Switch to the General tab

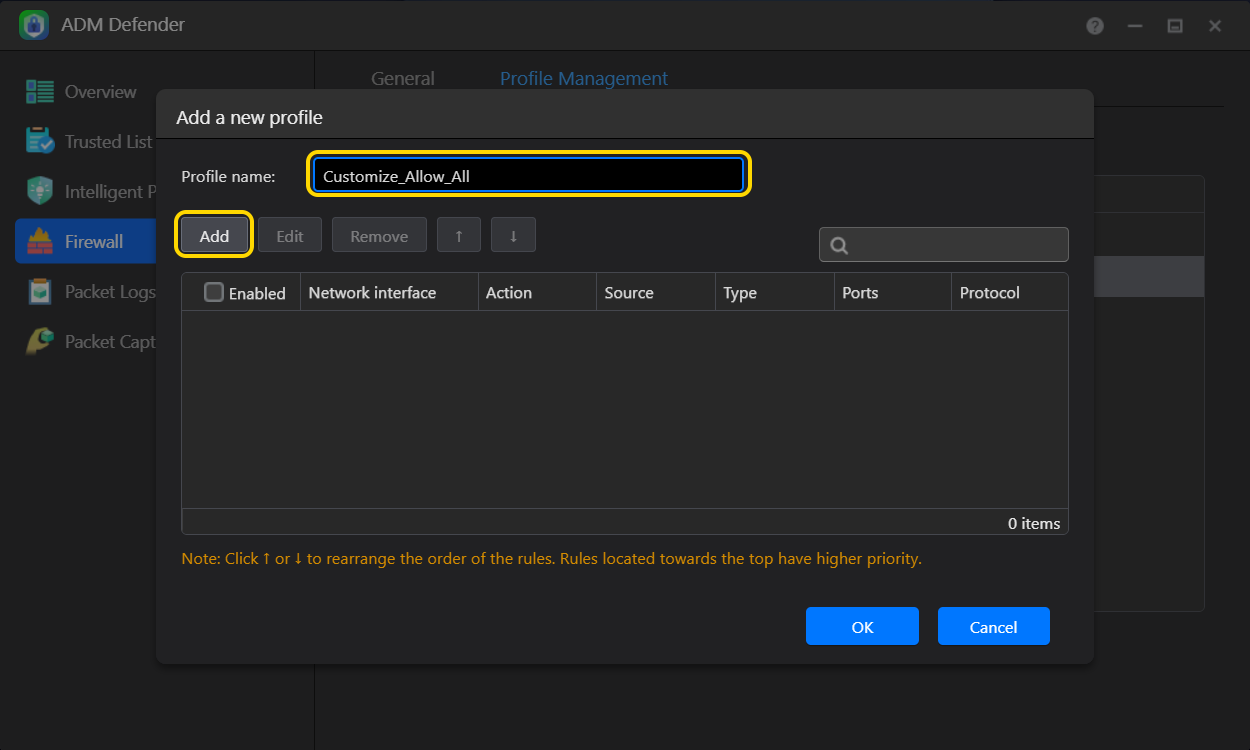[x=403, y=78]
